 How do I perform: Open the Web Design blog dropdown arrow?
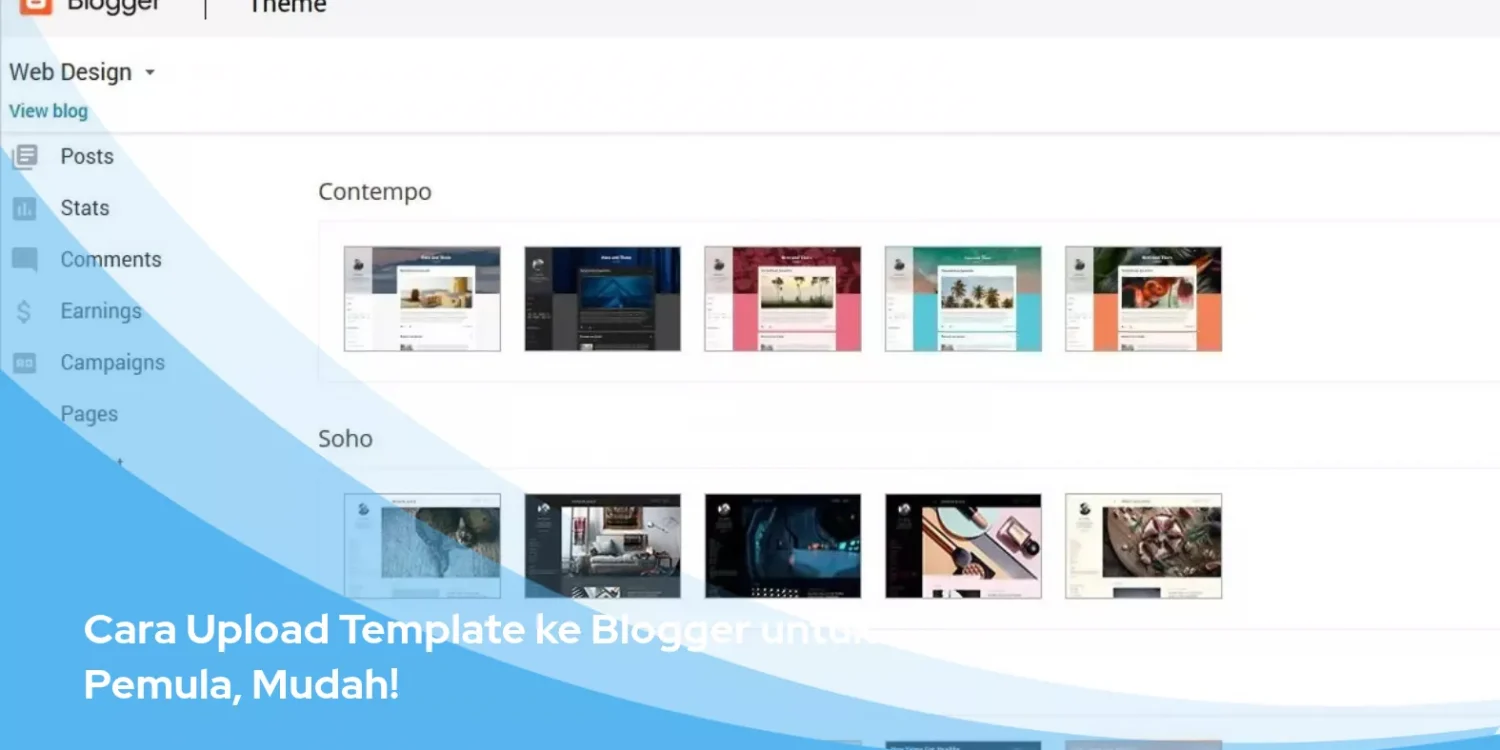click(x=150, y=72)
